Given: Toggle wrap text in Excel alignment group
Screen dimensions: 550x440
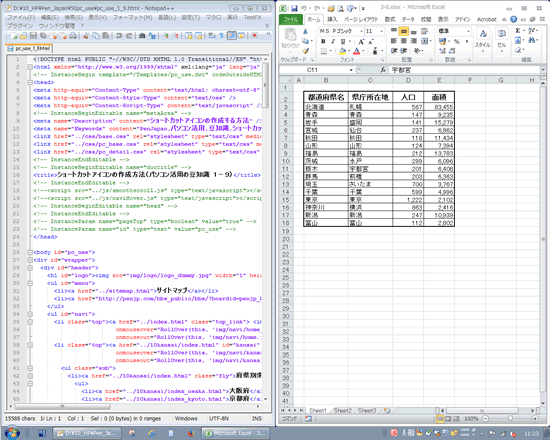Looking at the screenshot, I should (x=424, y=32).
